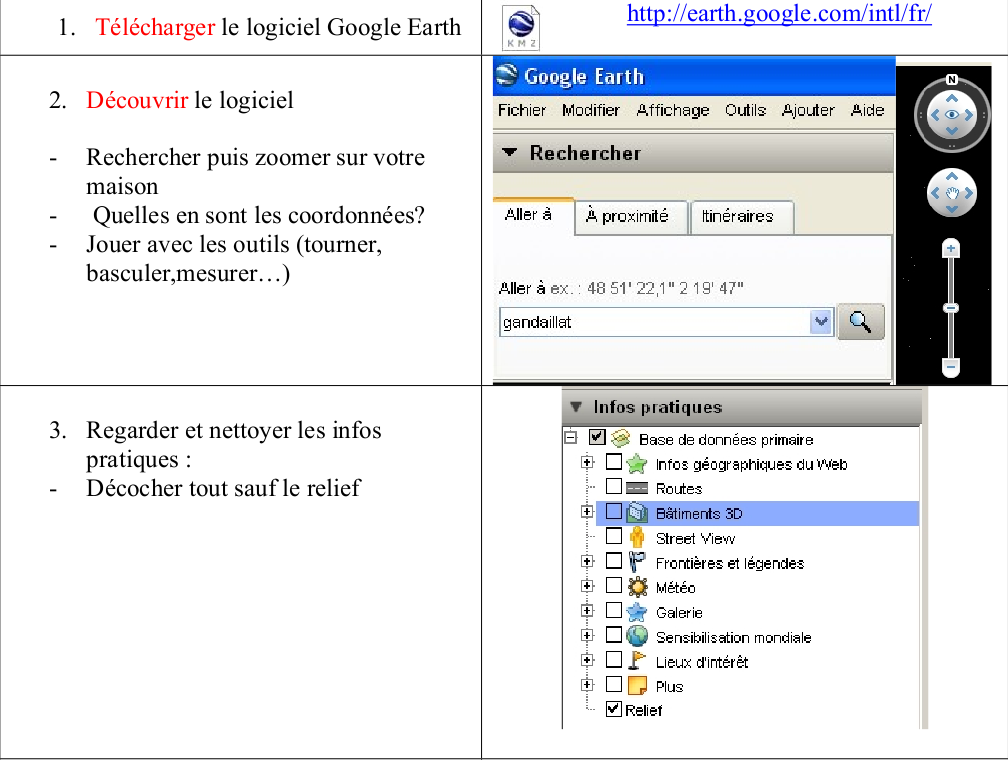Click the N north reset marker
The image size is (1008, 760).
951,80
